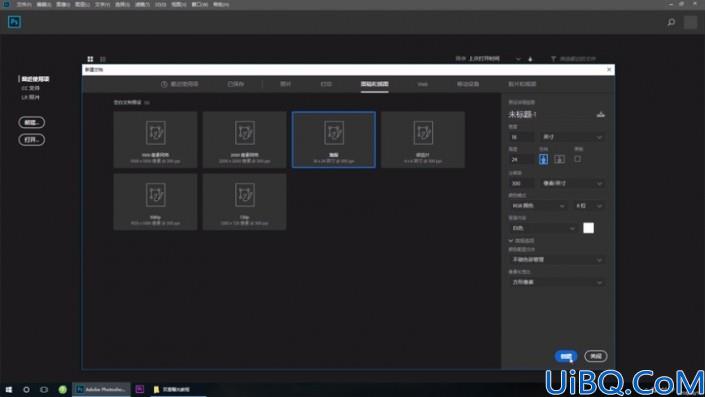This screenshot has height=397, width=705.
Task: Click the close button beside create
Action: (x=596, y=356)
